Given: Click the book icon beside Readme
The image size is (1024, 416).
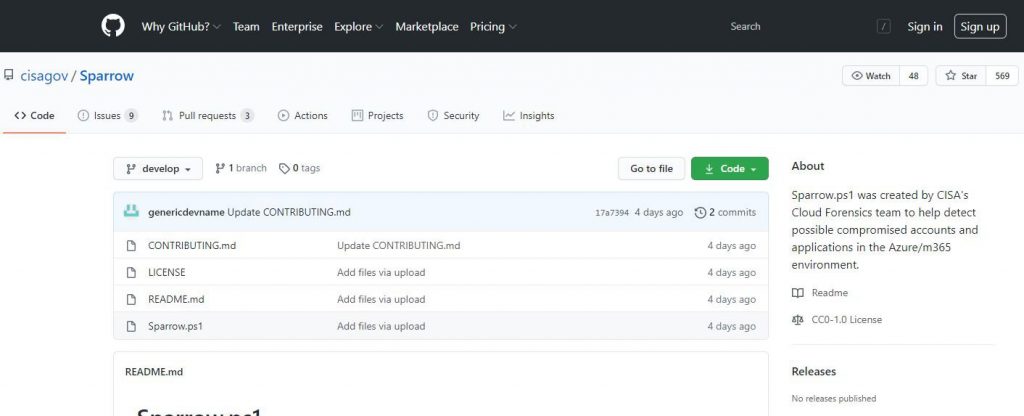Looking at the screenshot, I should point(797,293).
